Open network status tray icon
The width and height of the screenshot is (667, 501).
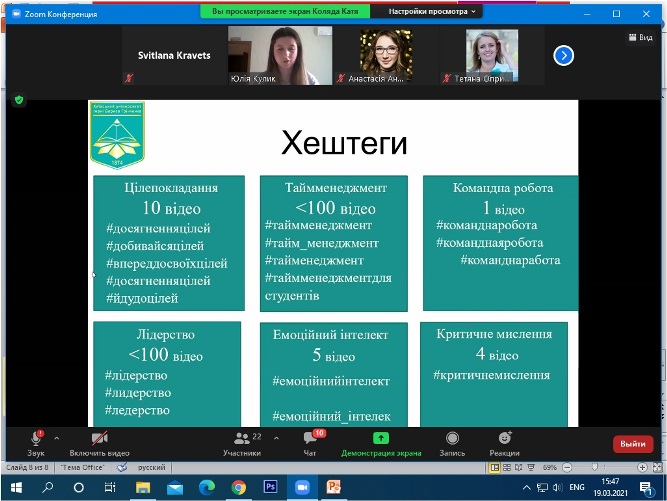542,488
